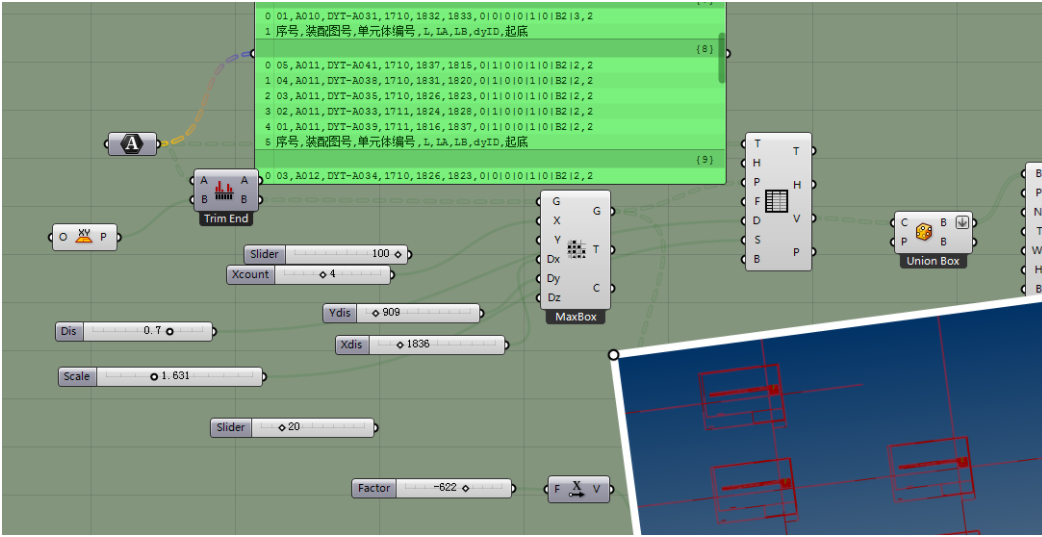Click the A output of Trim End

245,181
